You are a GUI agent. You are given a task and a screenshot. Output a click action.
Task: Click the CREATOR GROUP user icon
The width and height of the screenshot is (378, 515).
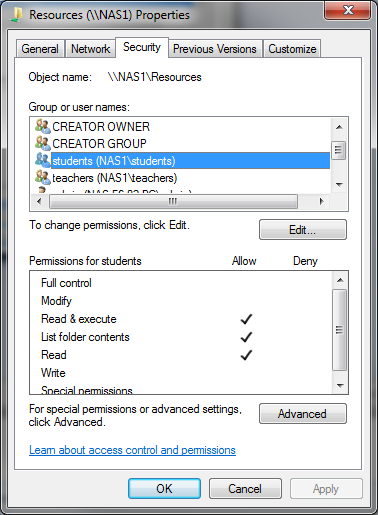[x=43, y=143]
